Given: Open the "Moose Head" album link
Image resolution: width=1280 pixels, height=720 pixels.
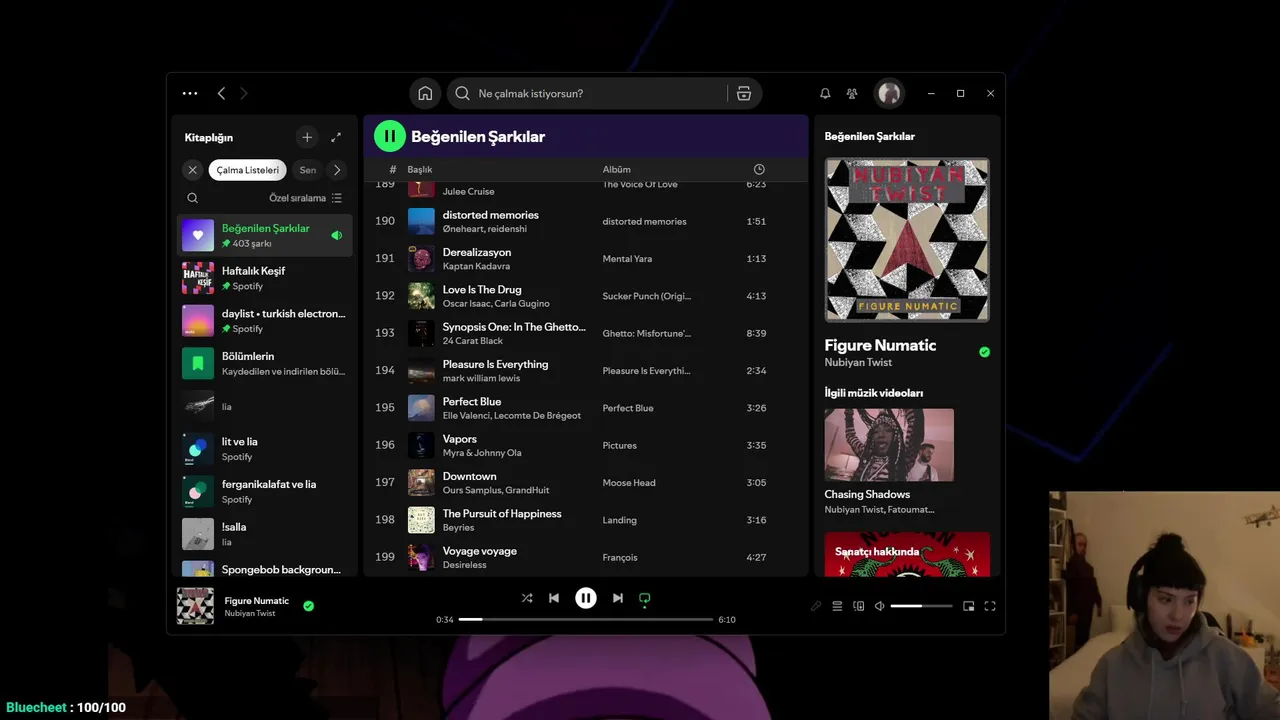Looking at the screenshot, I should (629, 483).
